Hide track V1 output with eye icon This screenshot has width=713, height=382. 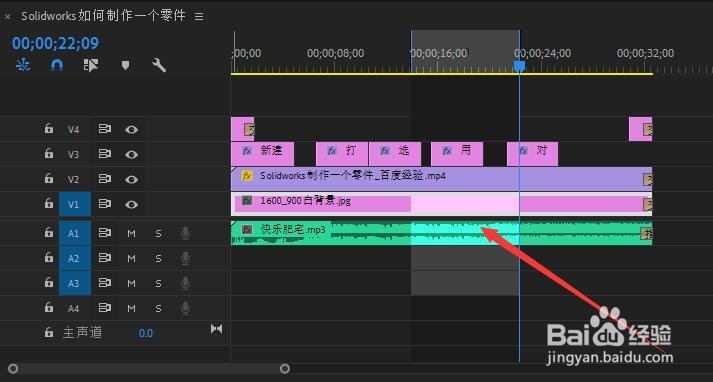pyautogui.click(x=131, y=205)
